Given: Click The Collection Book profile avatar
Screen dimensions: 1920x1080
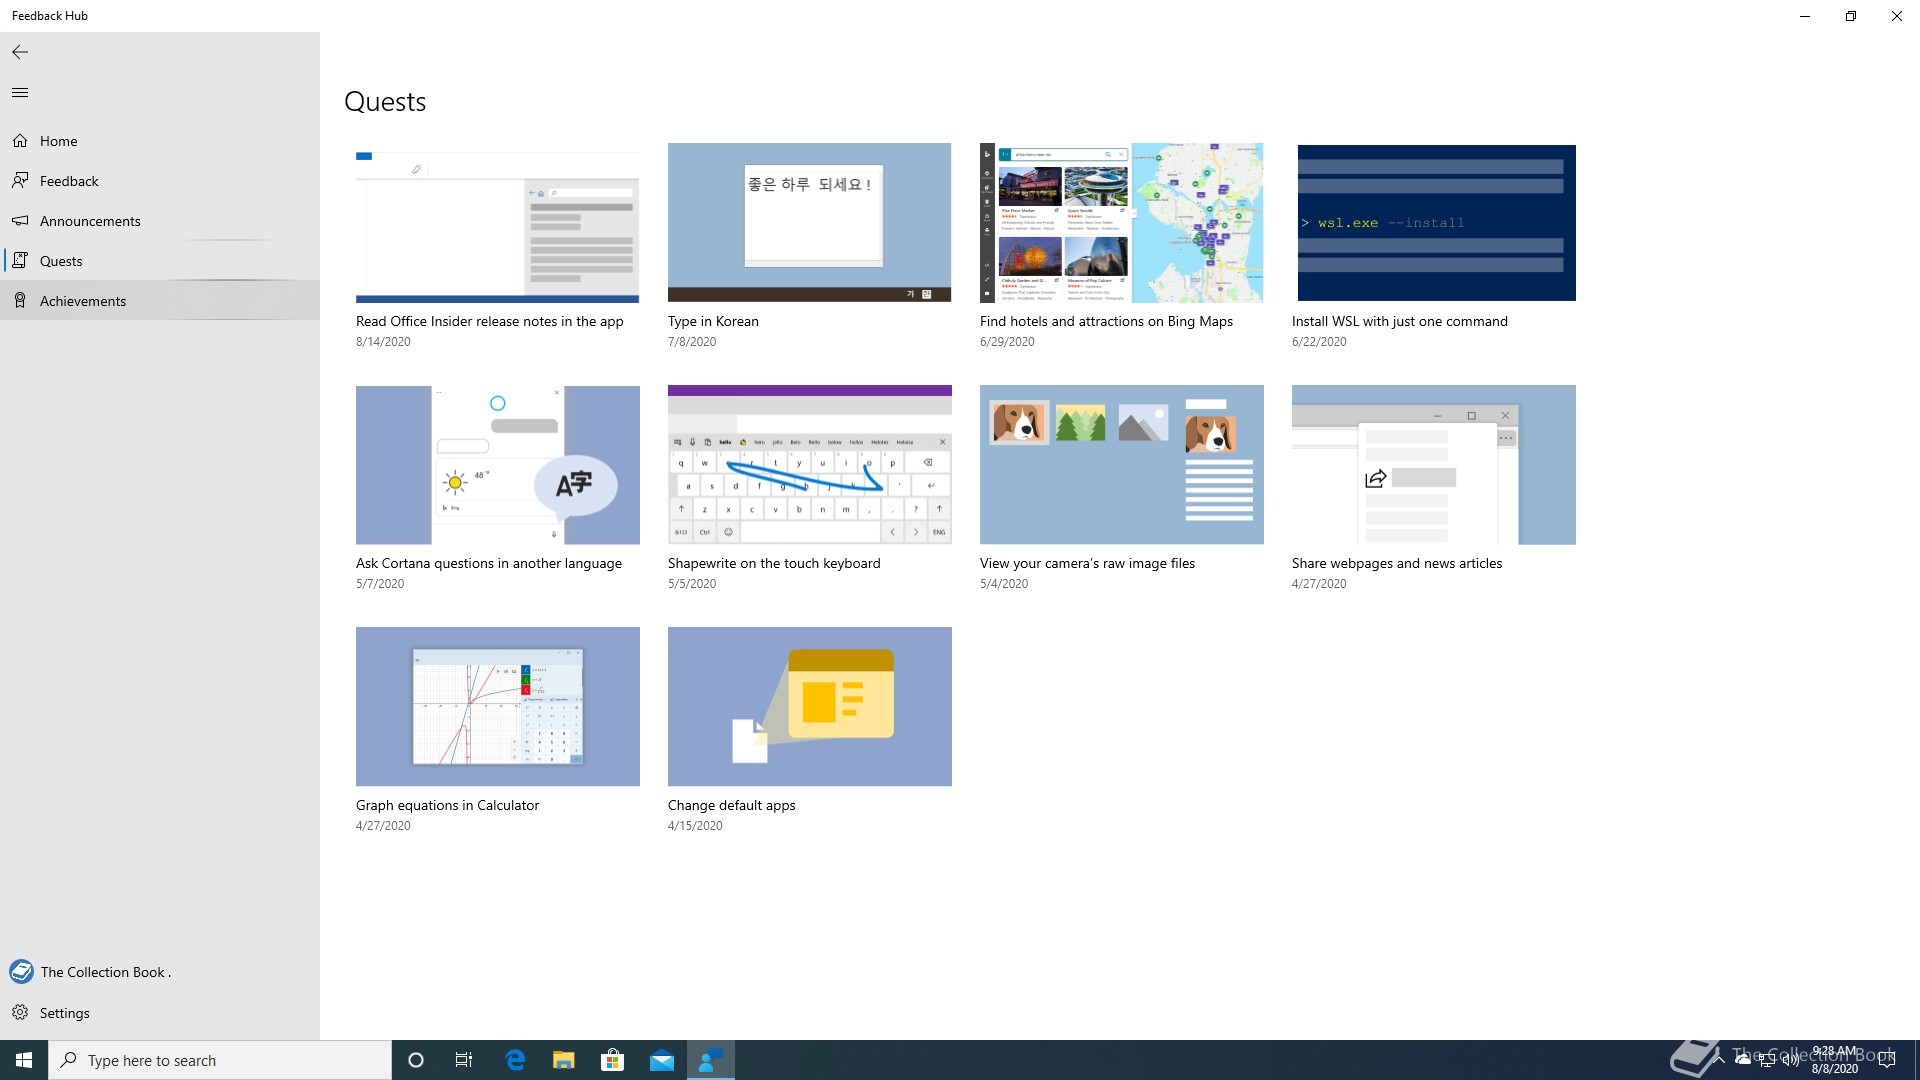Looking at the screenshot, I should (x=21, y=972).
